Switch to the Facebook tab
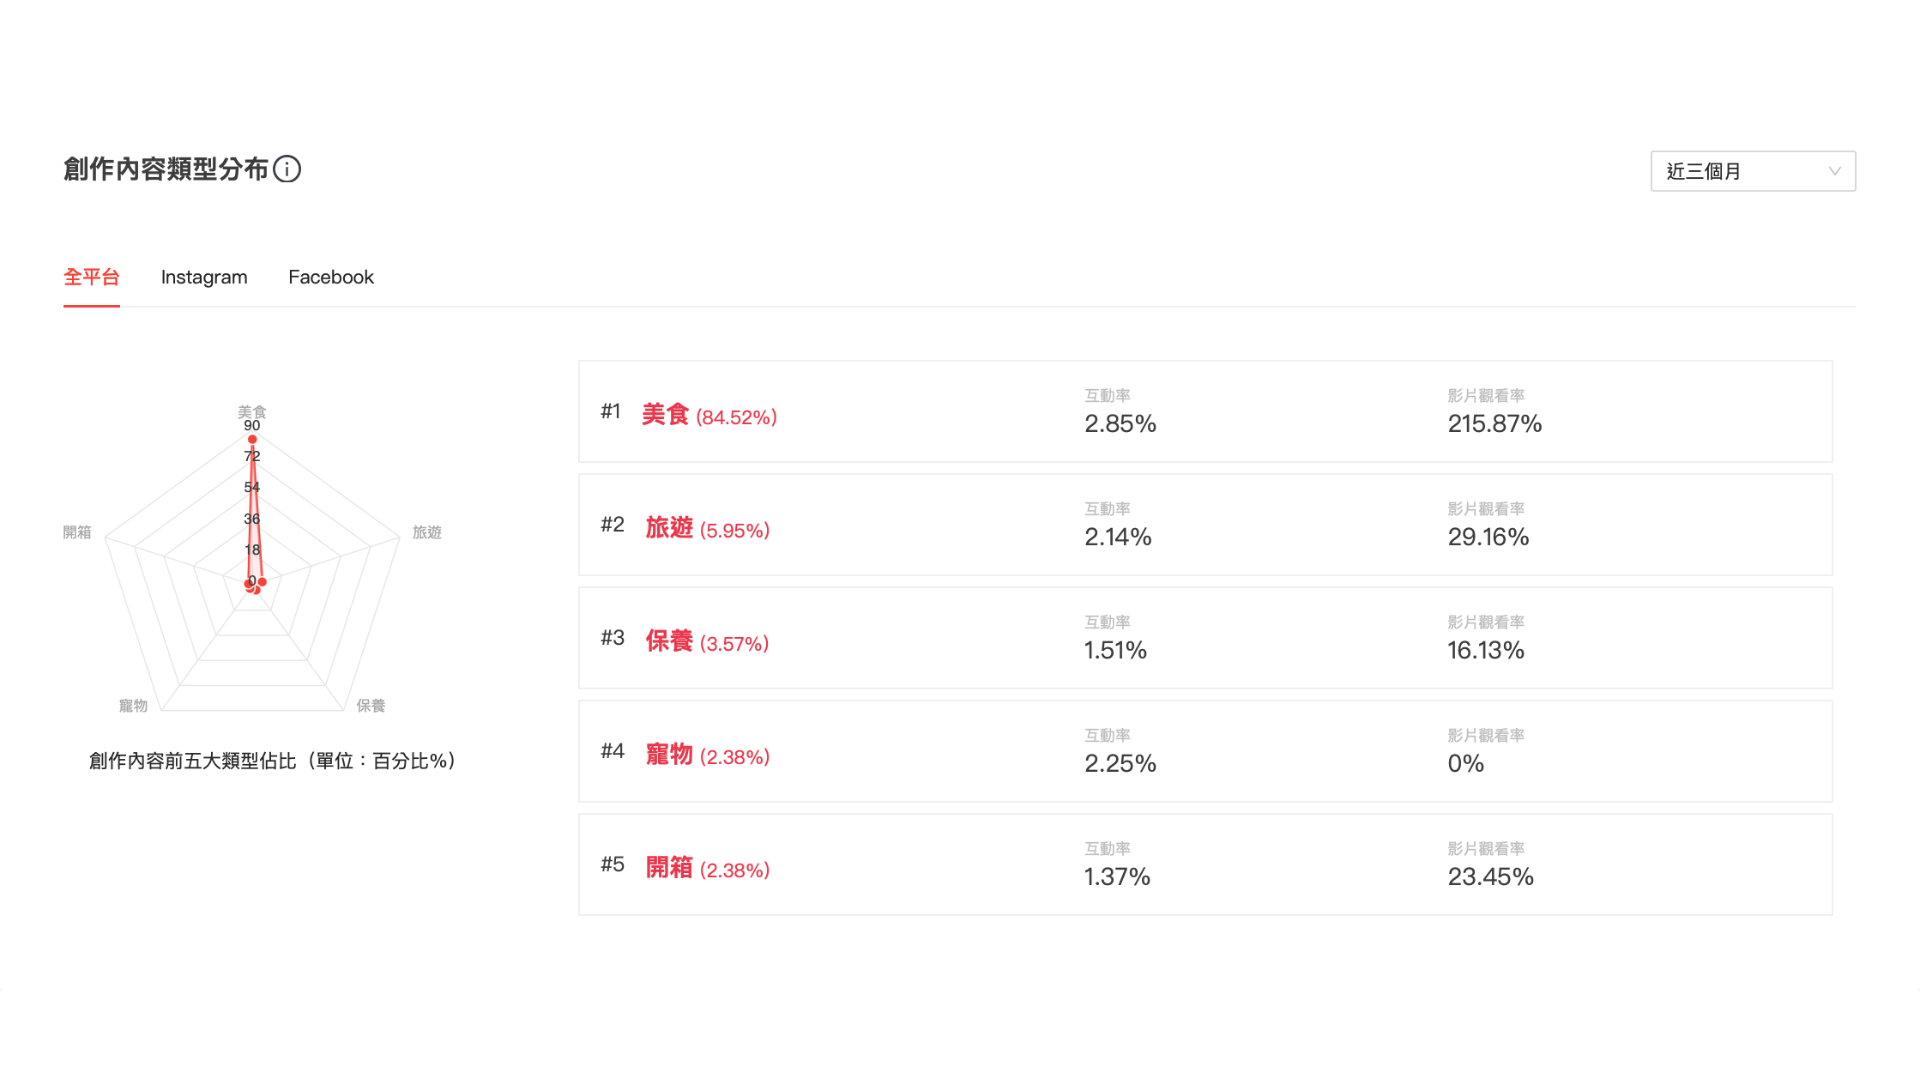Viewport: 1920px width, 1080px height. click(331, 277)
